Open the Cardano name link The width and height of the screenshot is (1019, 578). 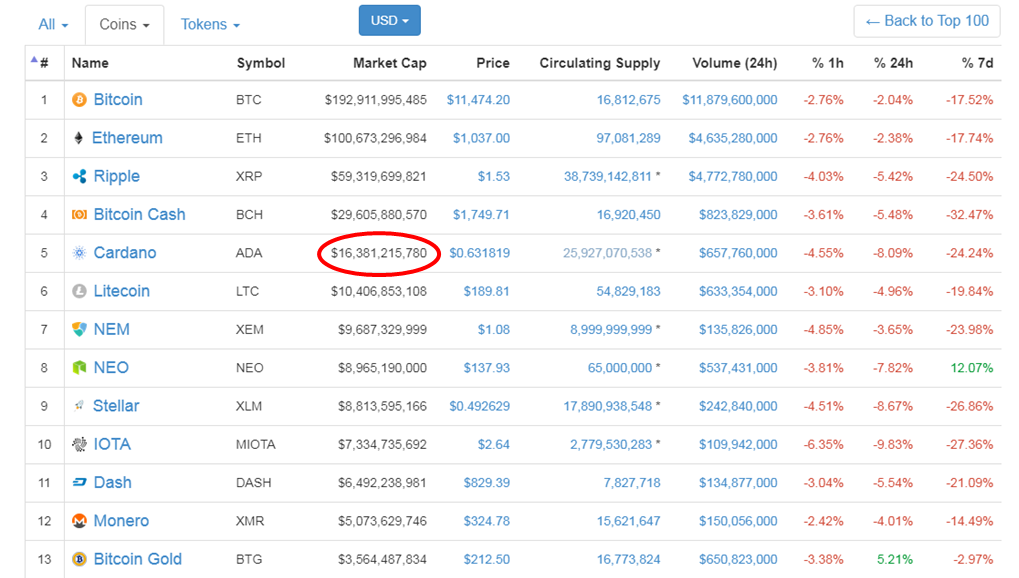tap(125, 253)
